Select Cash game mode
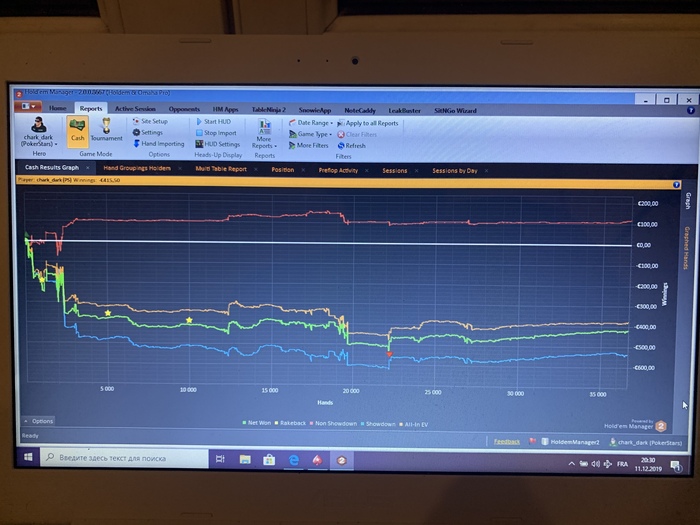 pos(77,130)
